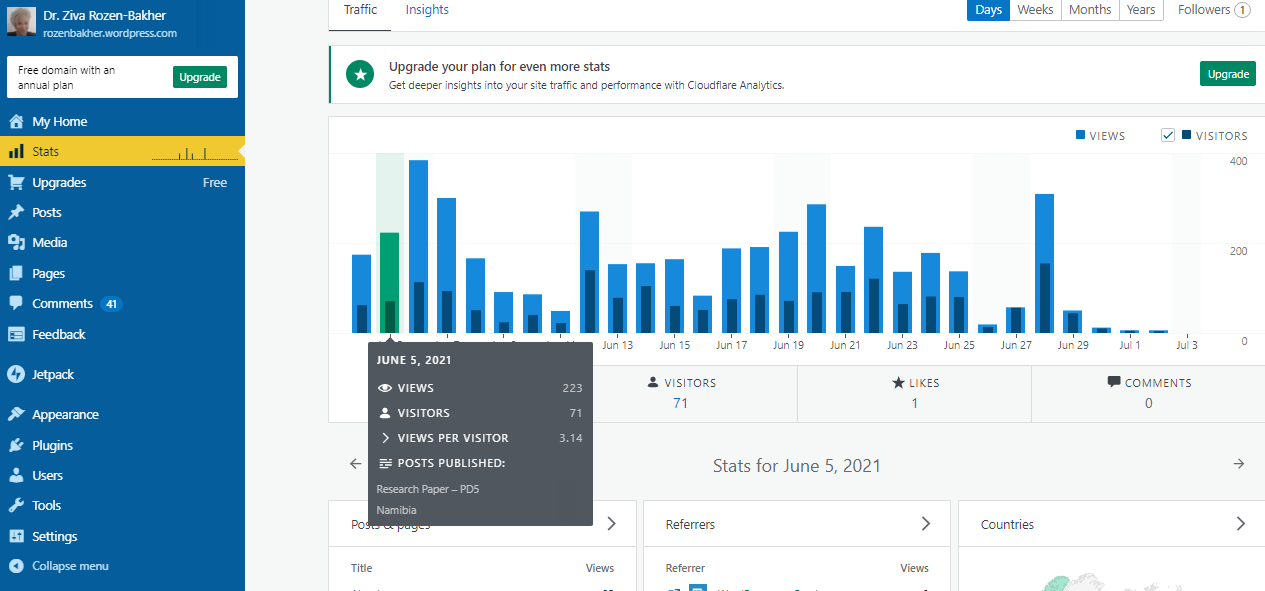
Task: Go to previous day with left arrow
Action: [355, 464]
